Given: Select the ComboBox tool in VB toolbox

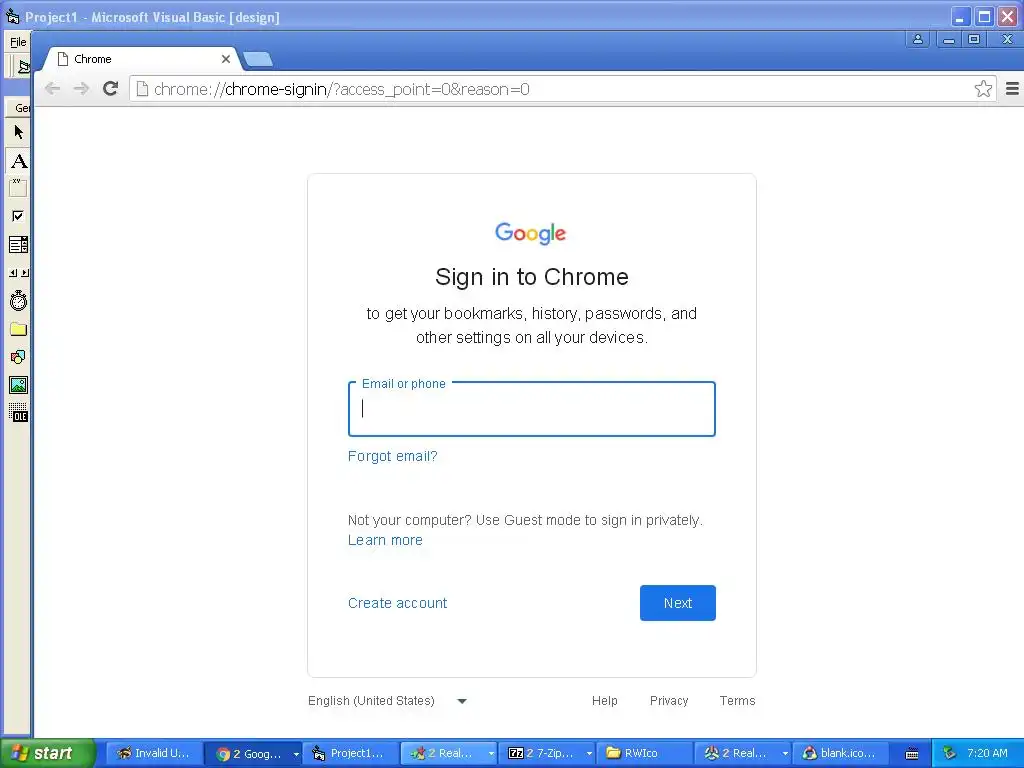Looking at the screenshot, I should (18, 245).
